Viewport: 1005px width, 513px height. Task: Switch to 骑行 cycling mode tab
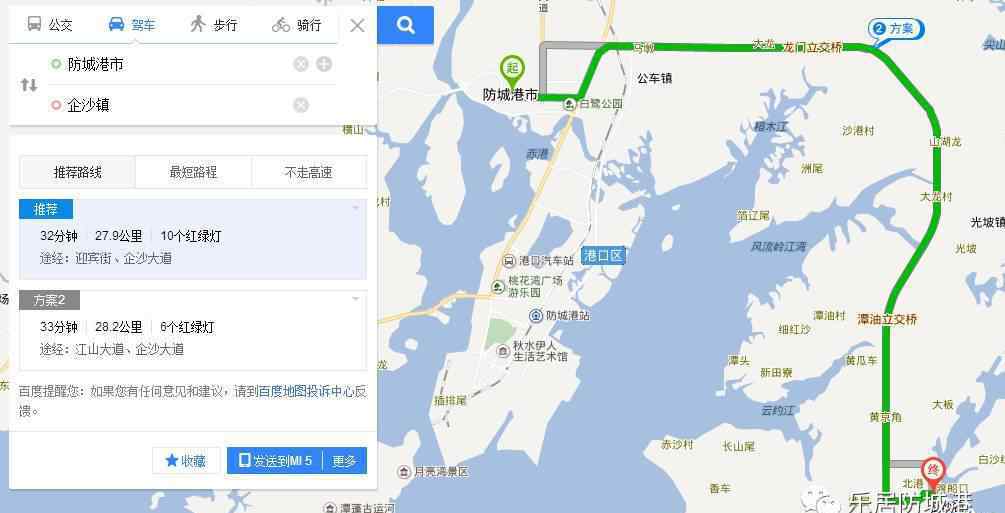[297, 25]
